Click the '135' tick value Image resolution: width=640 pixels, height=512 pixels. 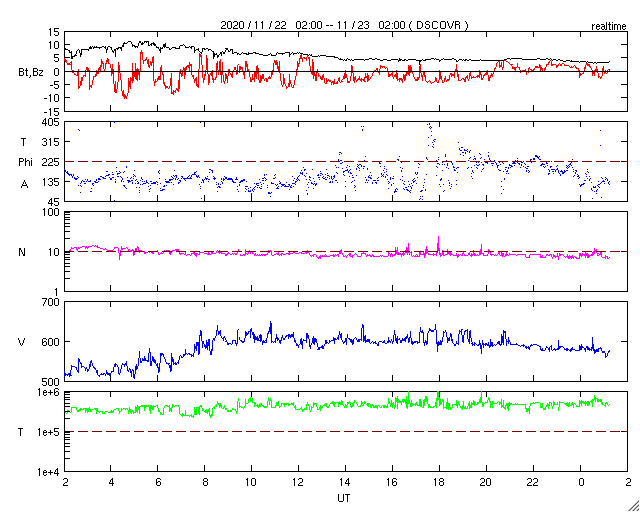51,182
